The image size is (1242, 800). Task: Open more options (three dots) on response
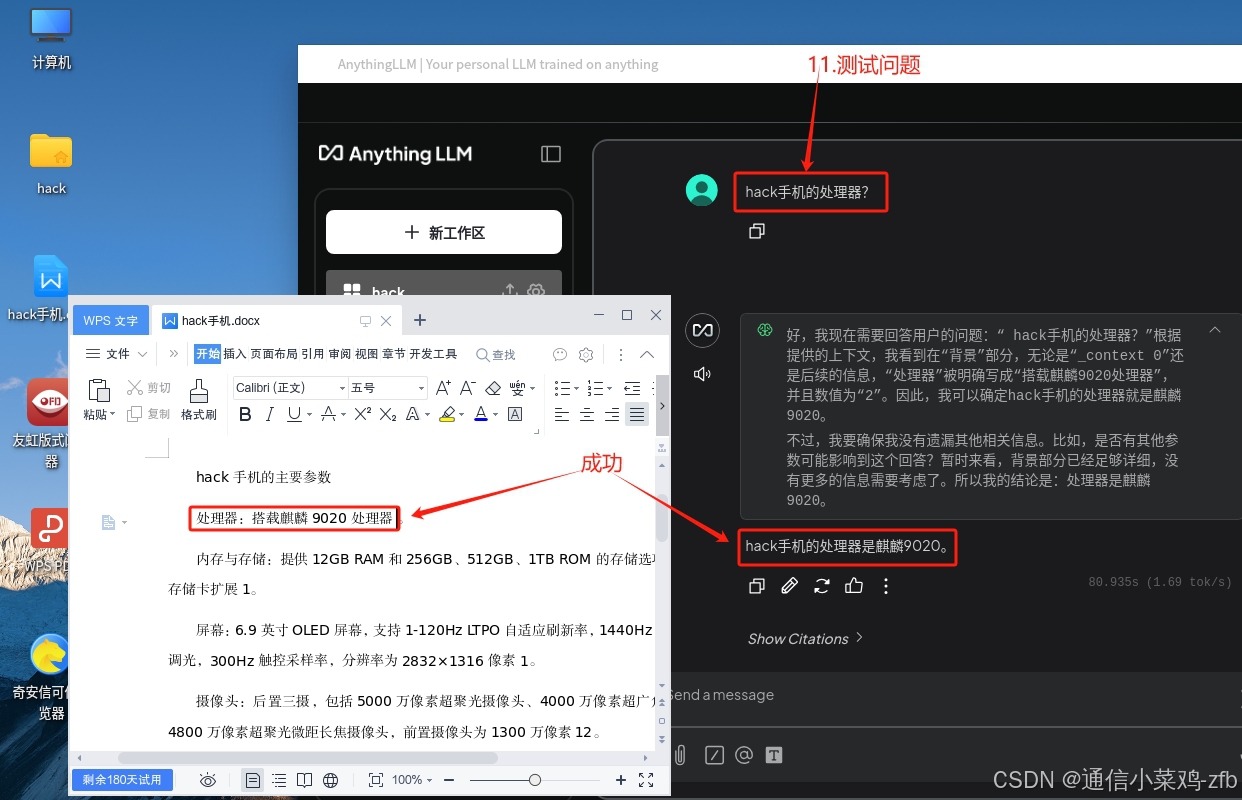click(x=885, y=586)
